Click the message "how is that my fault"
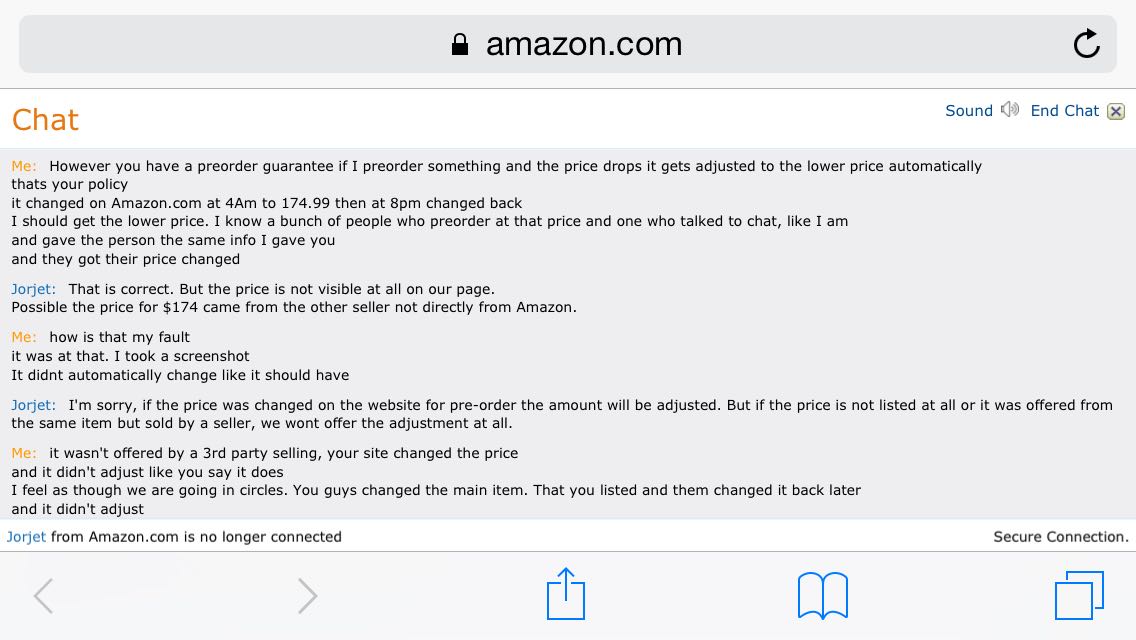1136x640 pixels. pos(120,337)
